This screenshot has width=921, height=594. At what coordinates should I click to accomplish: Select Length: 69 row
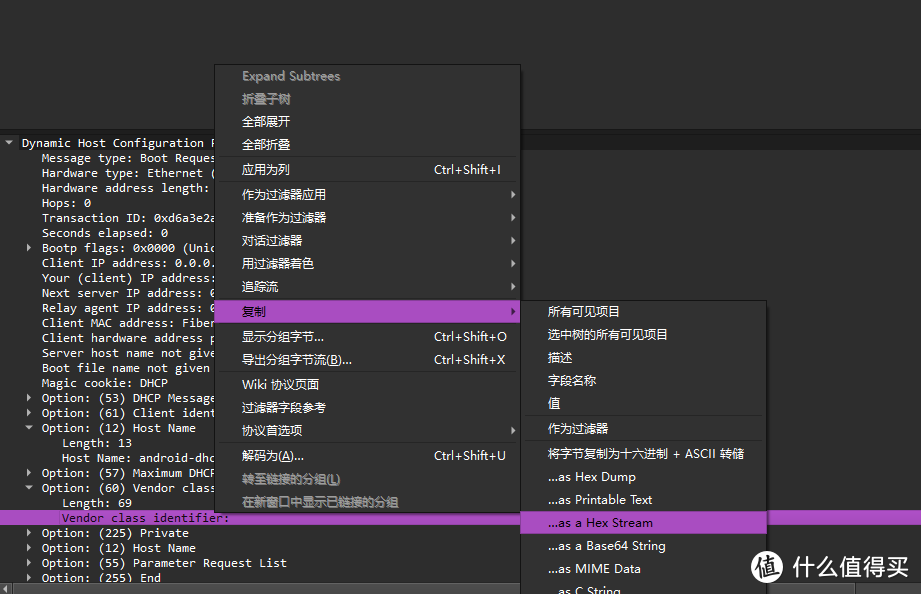[x=97, y=502]
